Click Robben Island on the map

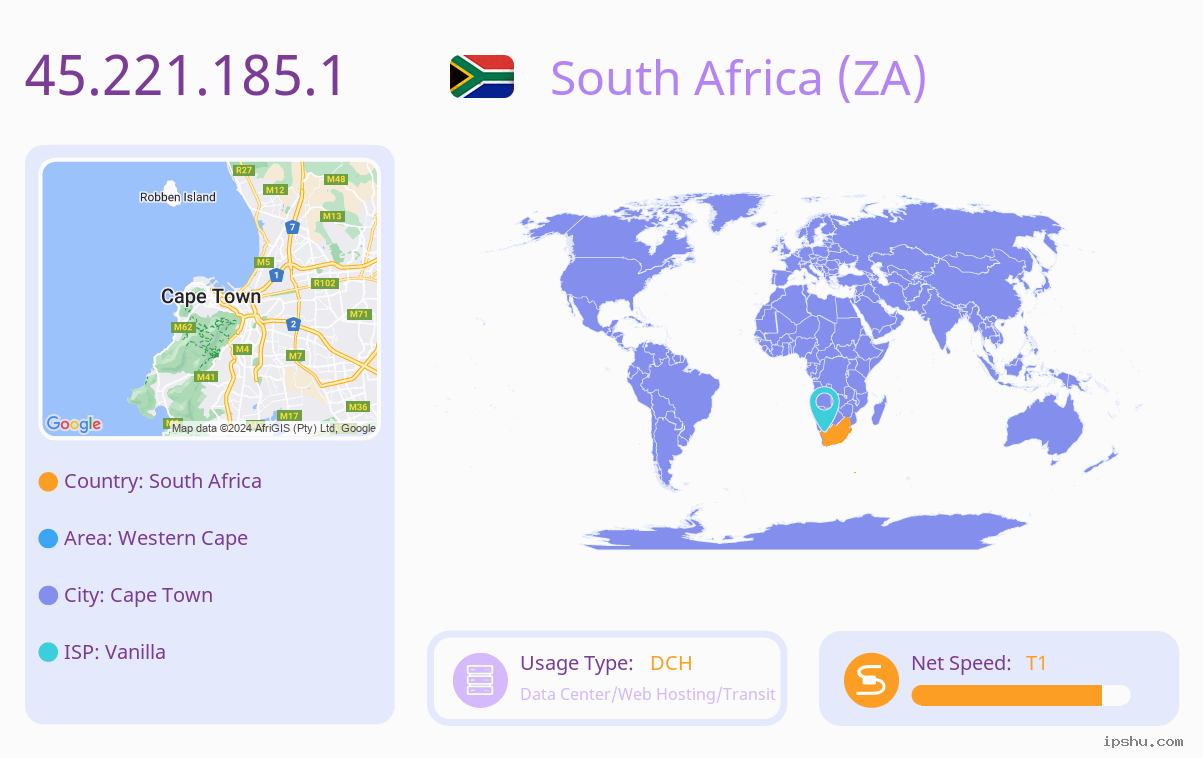tap(178, 197)
